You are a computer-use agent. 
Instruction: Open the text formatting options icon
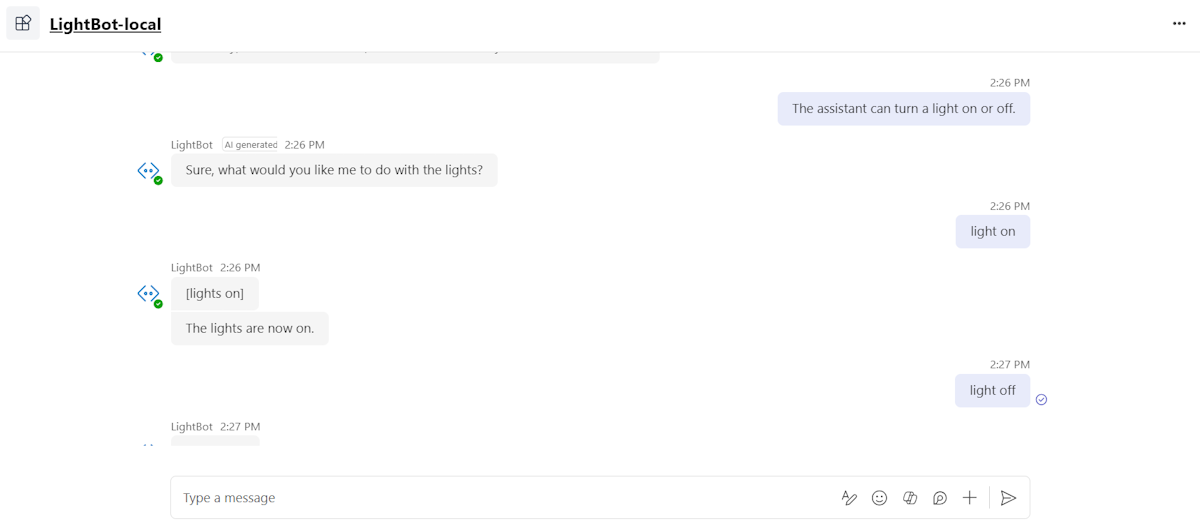coord(849,498)
